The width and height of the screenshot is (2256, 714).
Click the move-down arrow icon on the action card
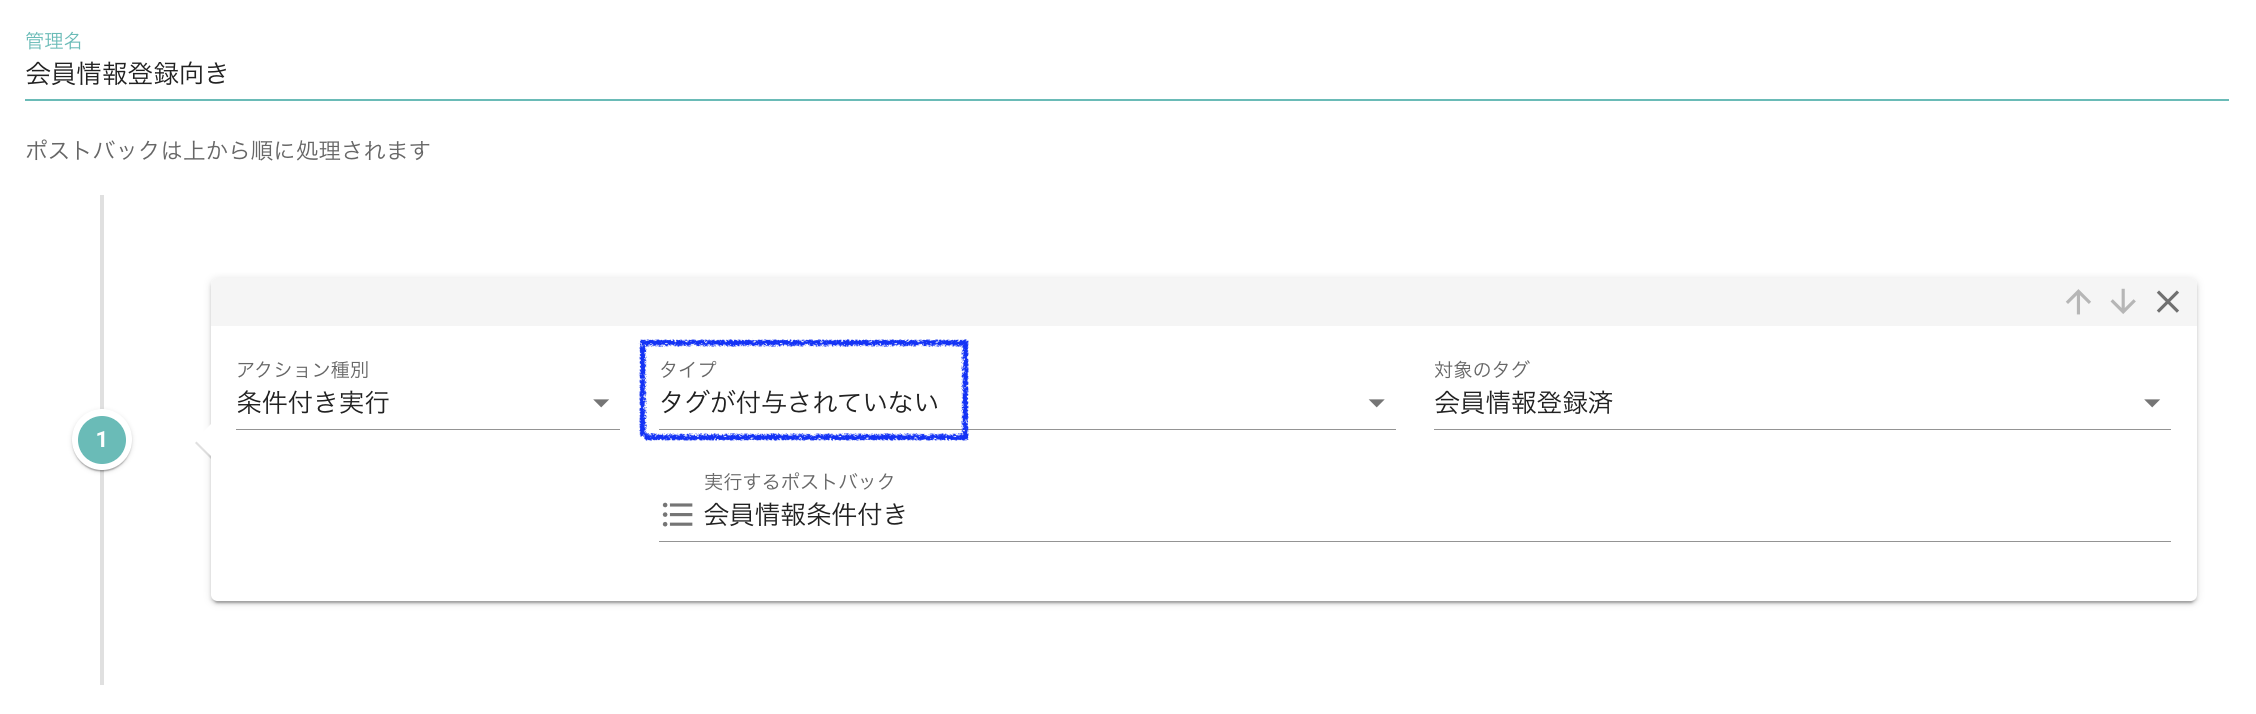tap(2123, 302)
